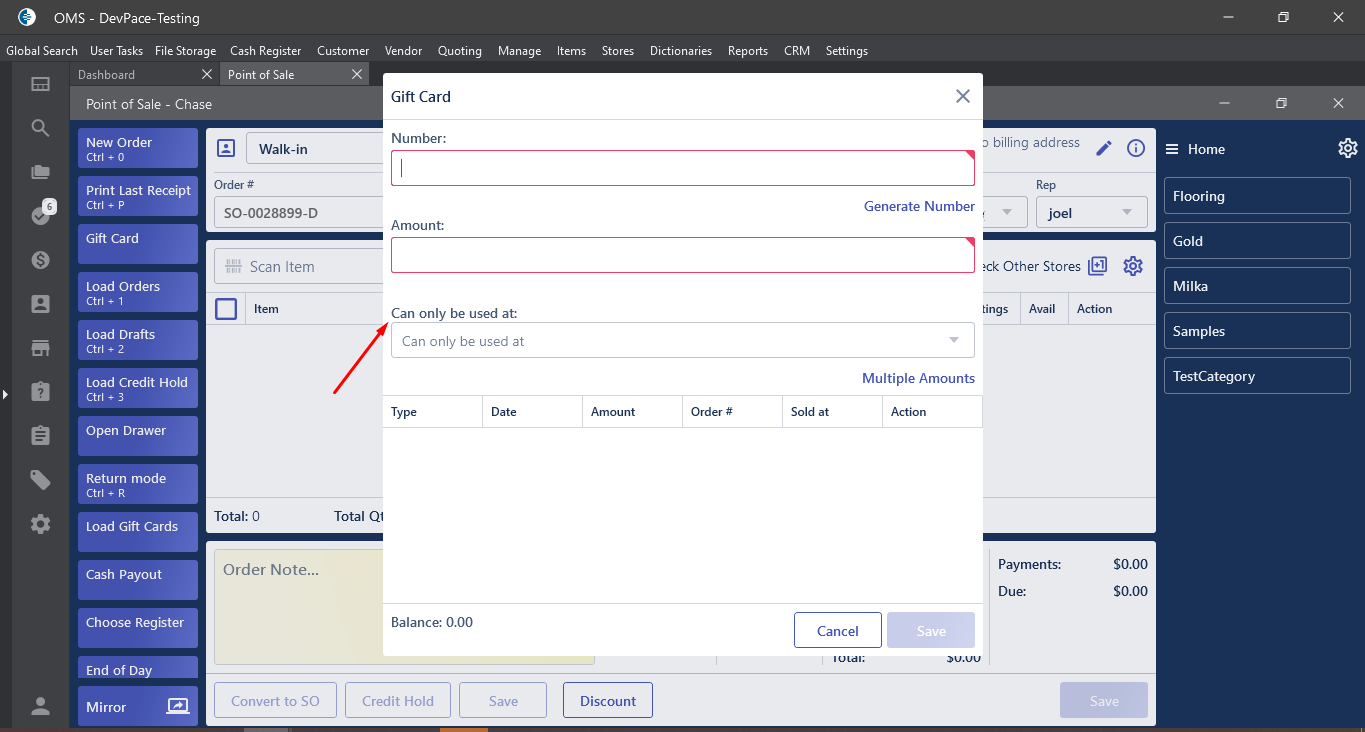
Task: Open the Dictionaries menu
Action: pyautogui.click(x=681, y=51)
